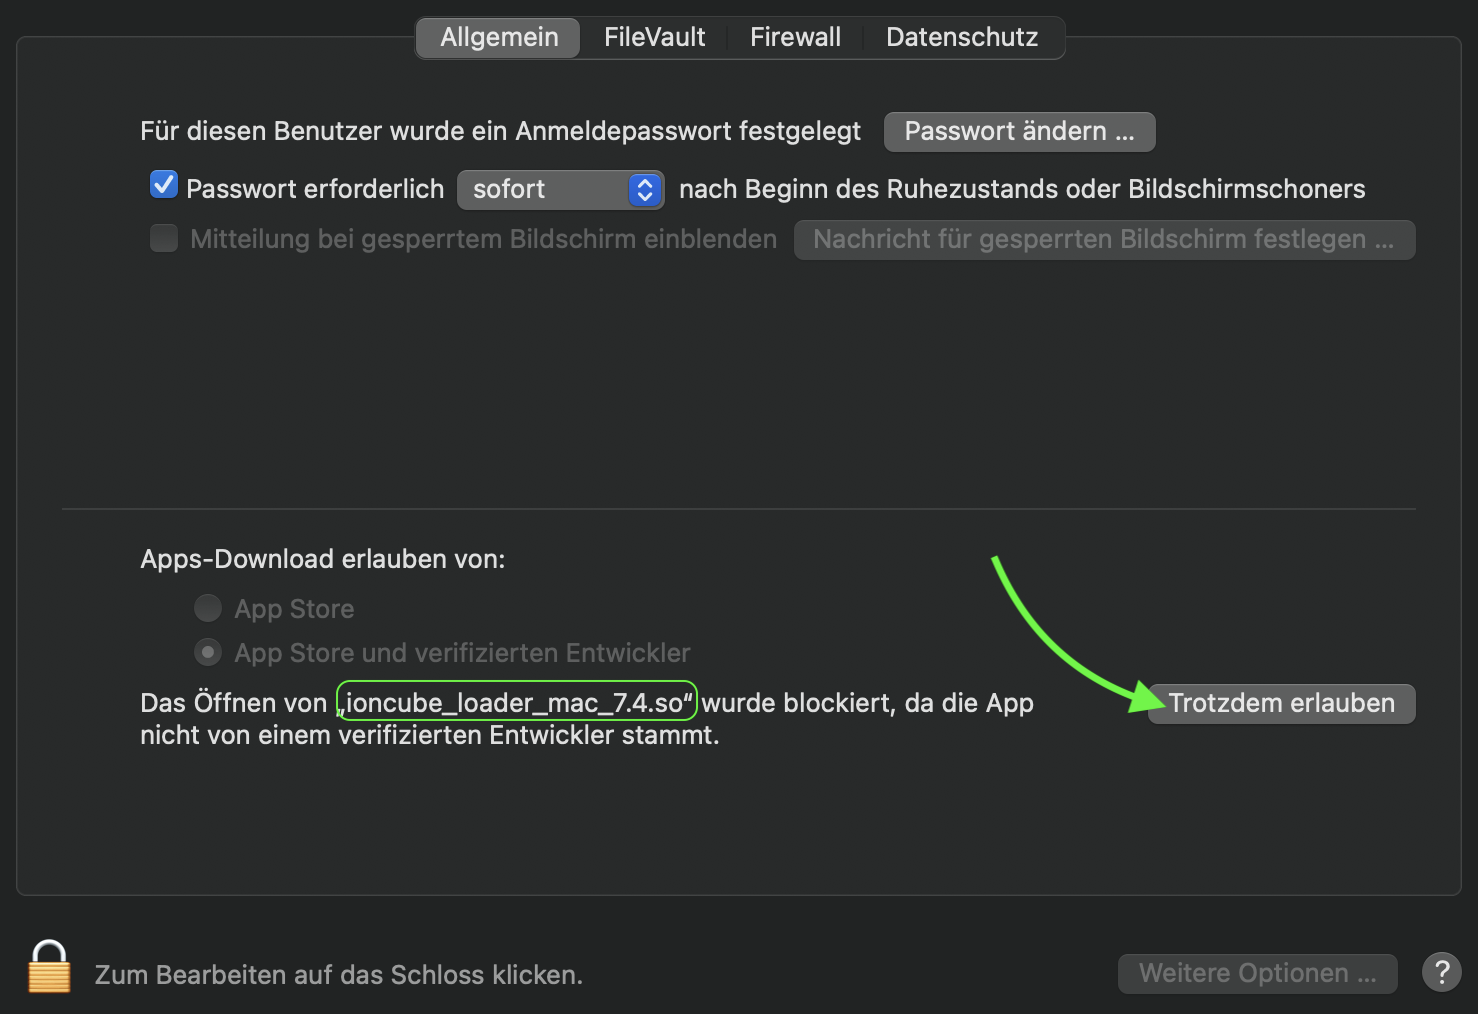The width and height of the screenshot is (1478, 1014).
Task: Open the sofort delay dropdown
Action: point(560,190)
